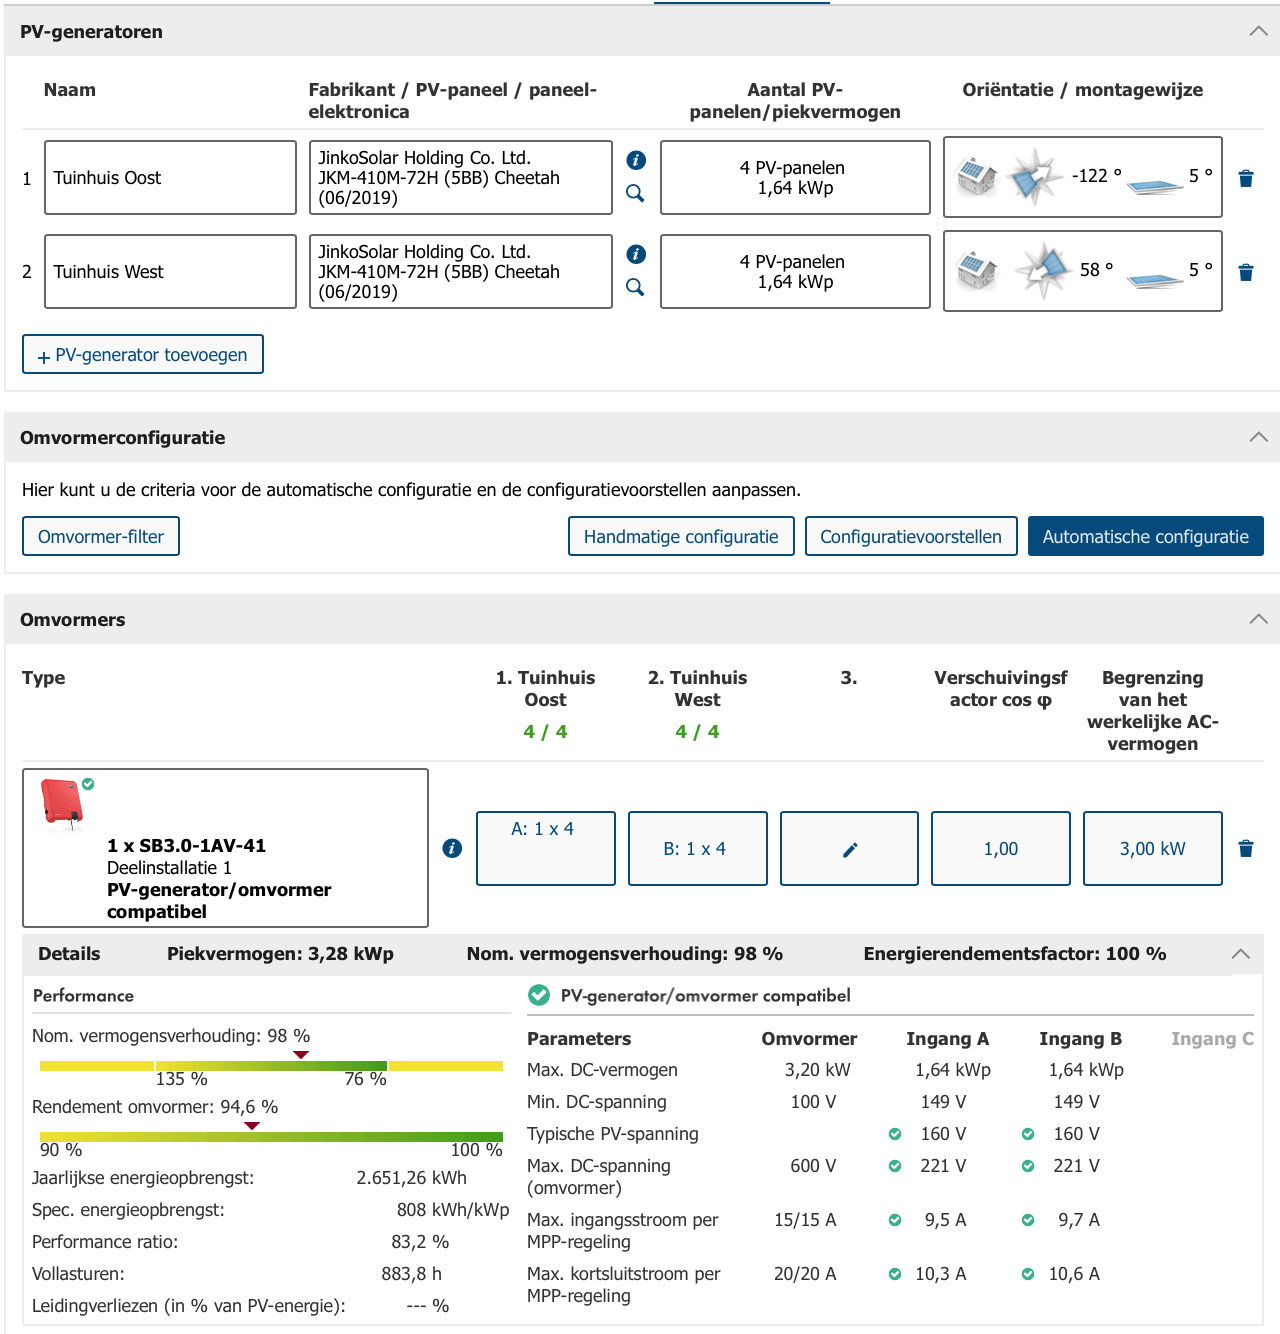Edit input A string configuration 1 x 4
Screen dimensions: 1280x1334
pos(546,848)
